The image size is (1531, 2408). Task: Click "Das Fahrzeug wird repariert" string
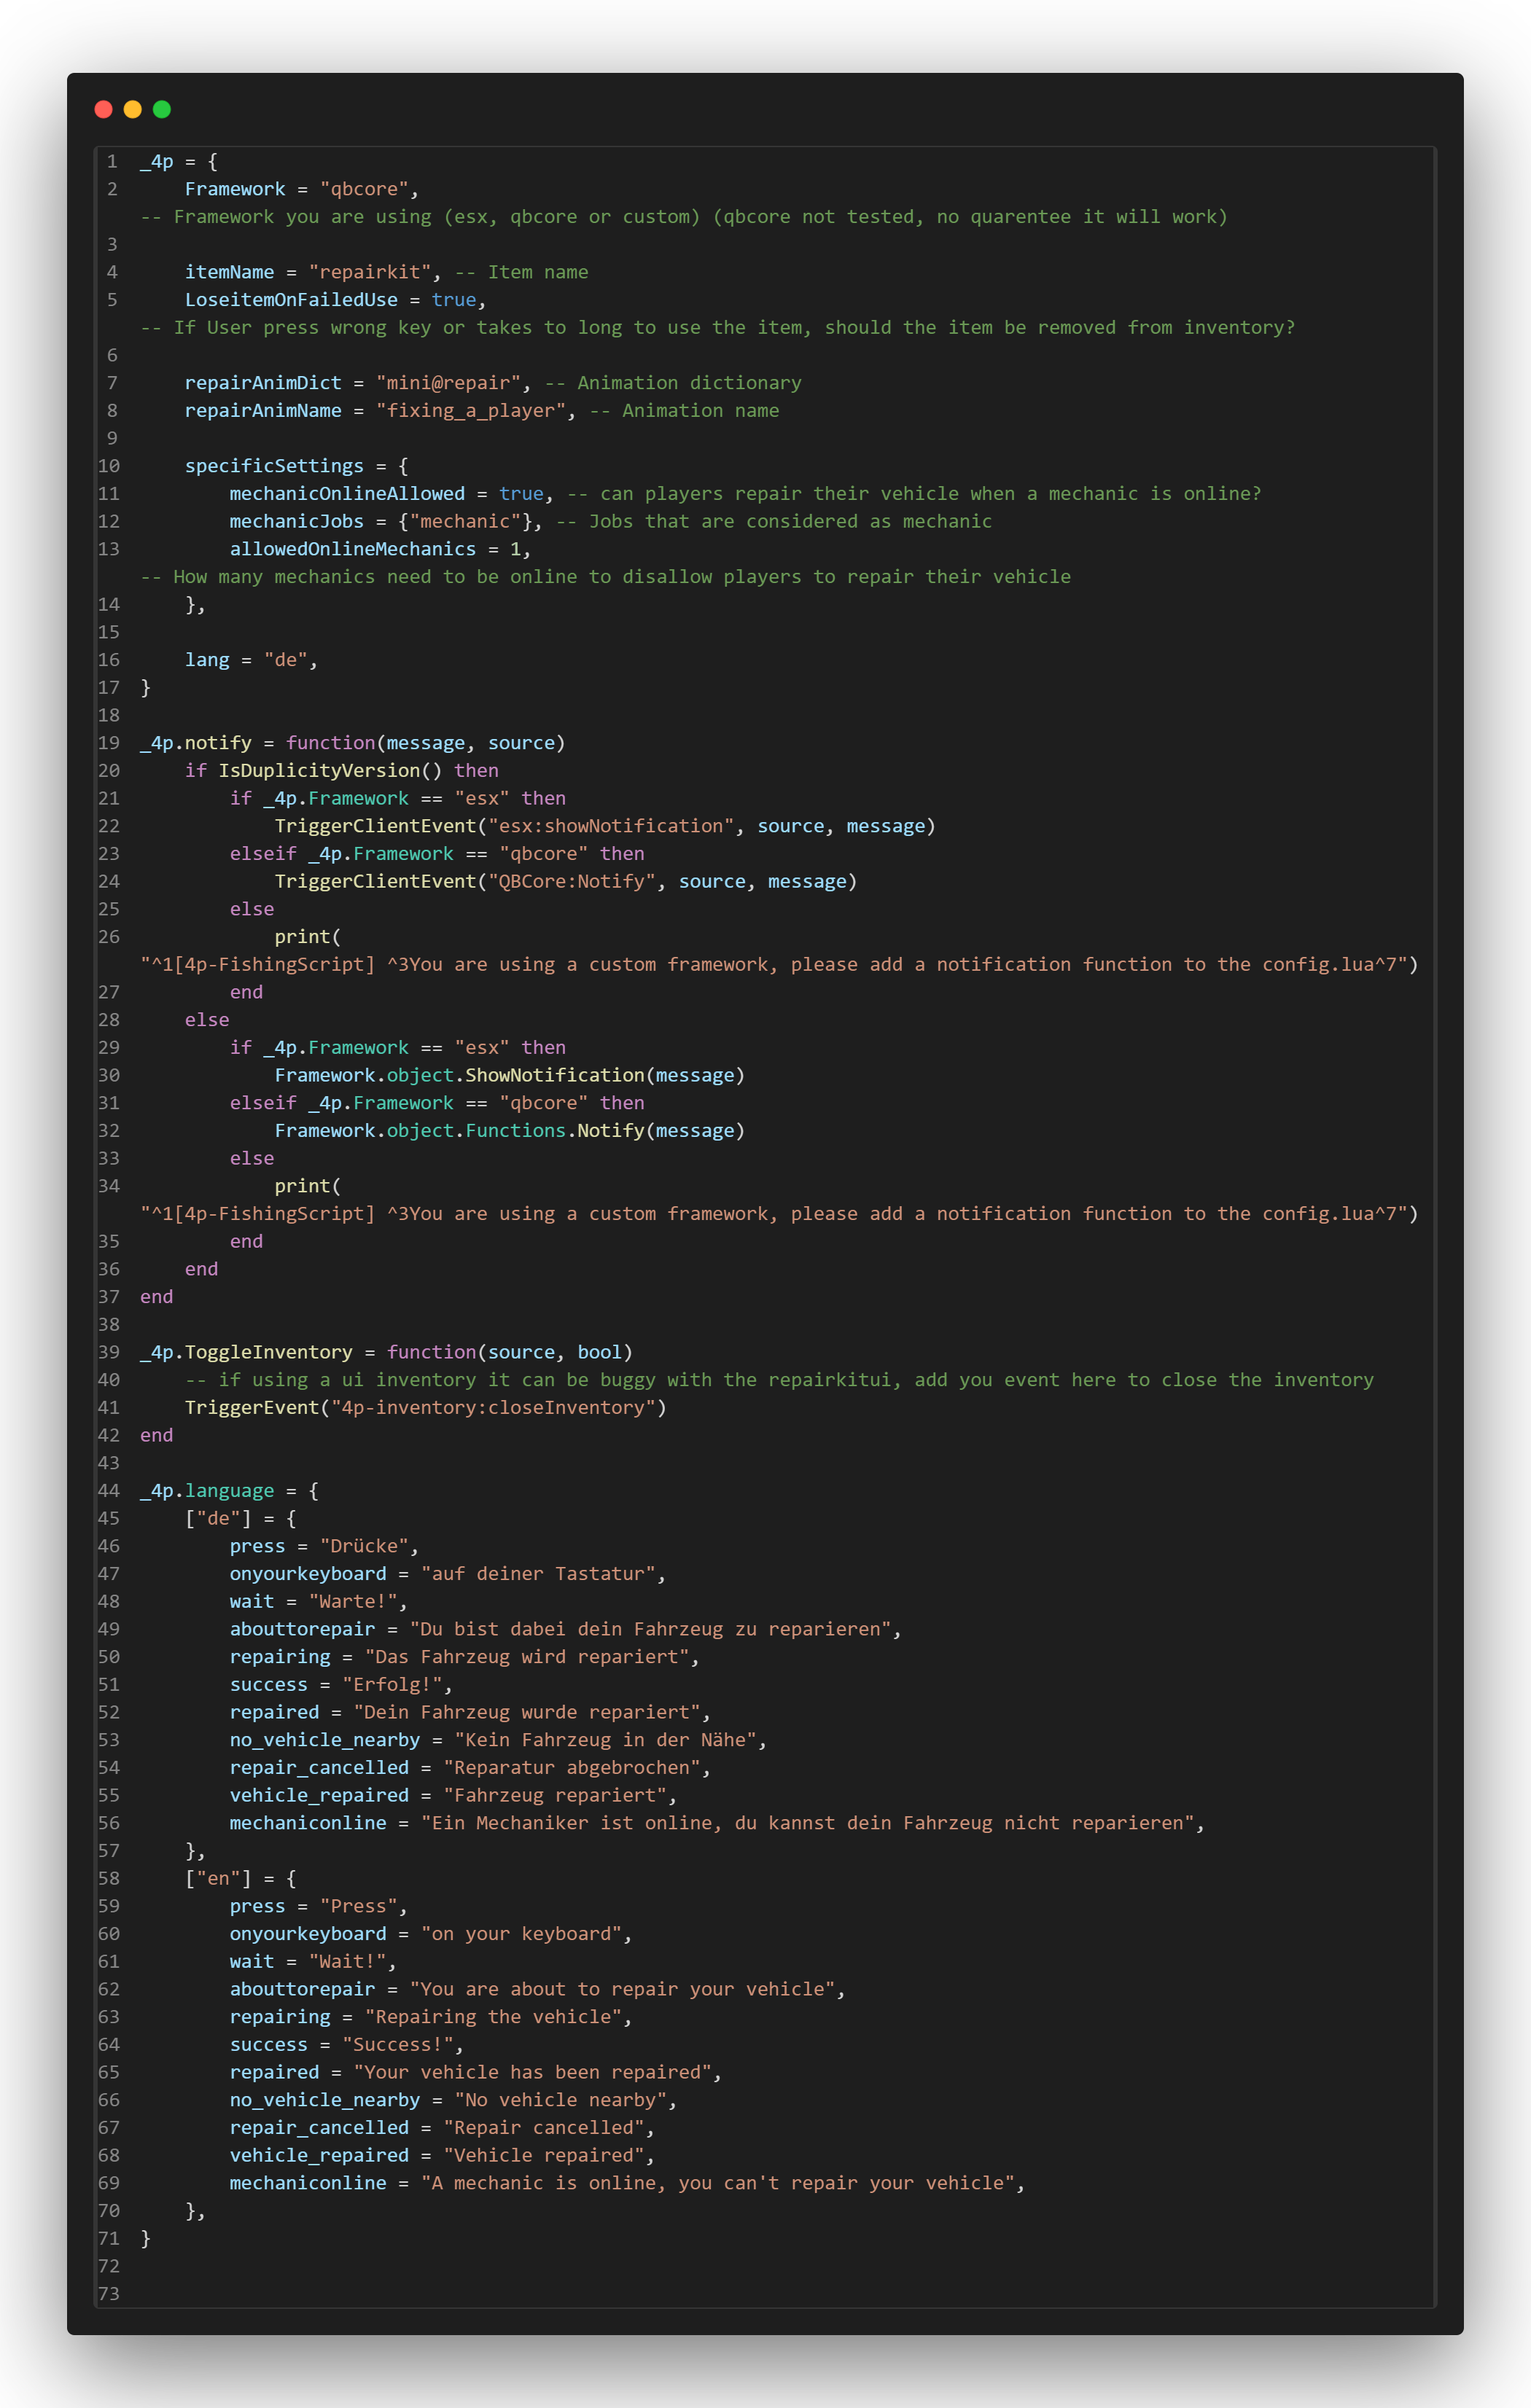pyautogui.click(x=527, y=1657)
